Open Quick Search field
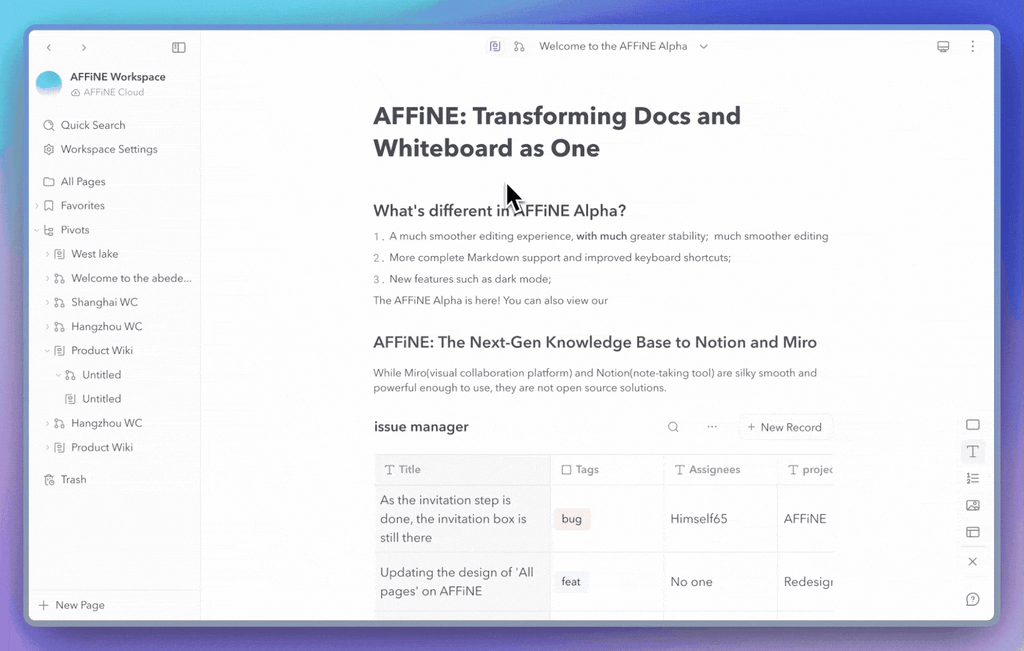1024x651 pixels. (x=92, y=125)
